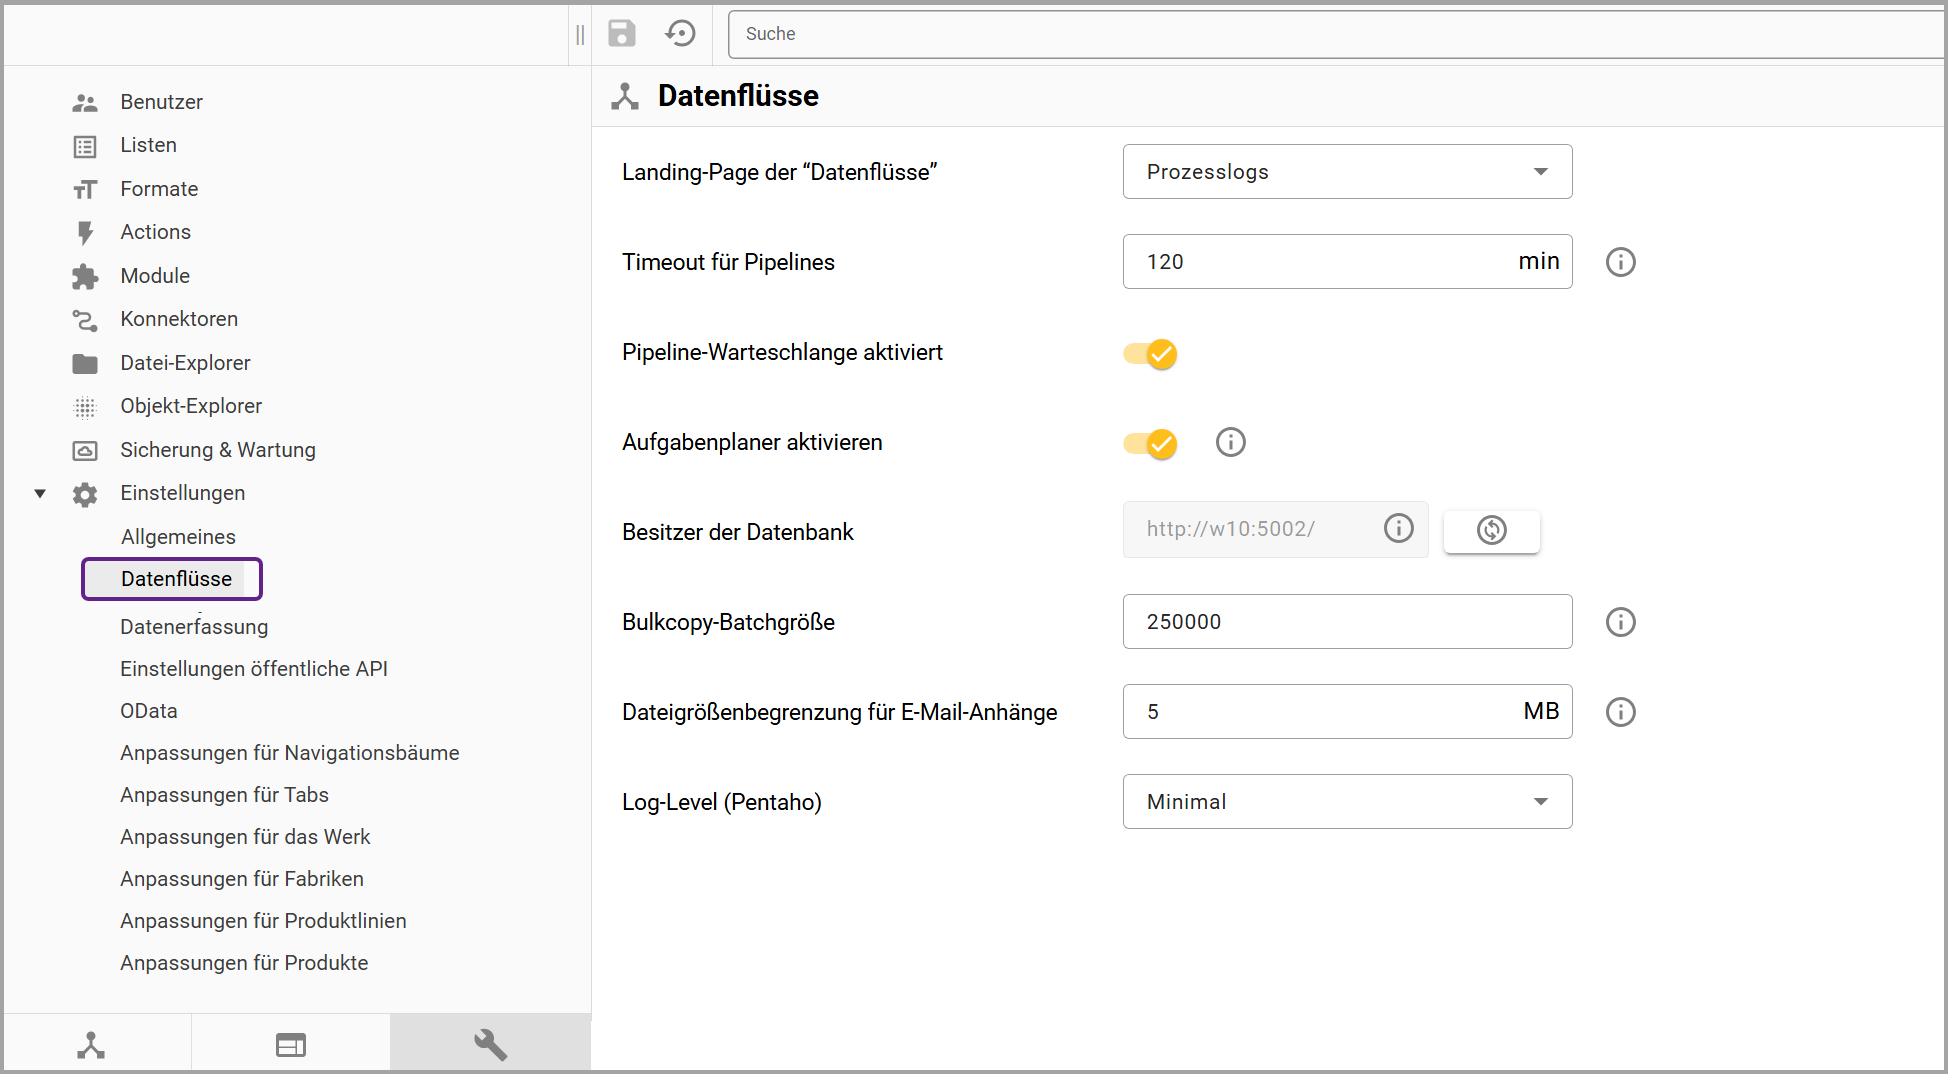Click the wrench tab at bottom
The width and height of the screenshot is (1948, 1074).
pos(490,1045)
